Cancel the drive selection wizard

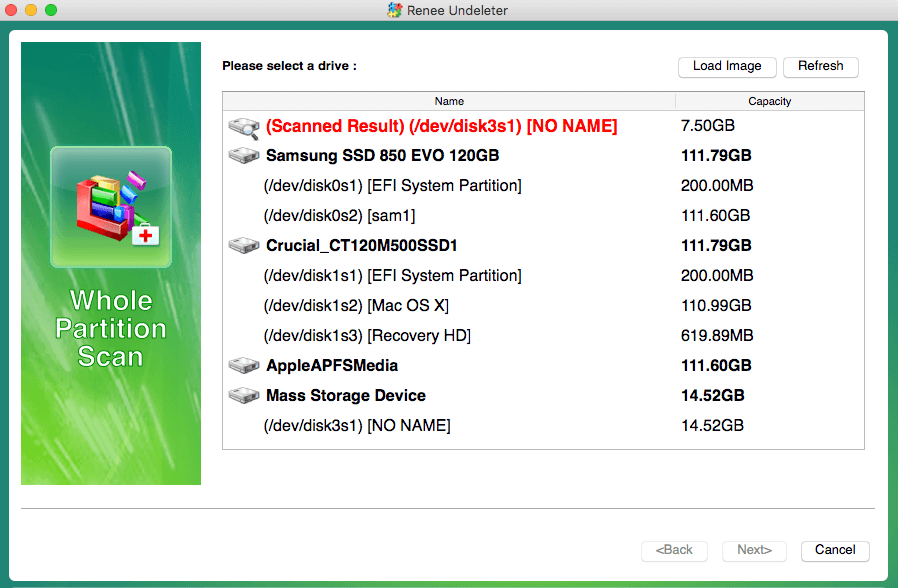pyautogui.click(x=835, y=550)
